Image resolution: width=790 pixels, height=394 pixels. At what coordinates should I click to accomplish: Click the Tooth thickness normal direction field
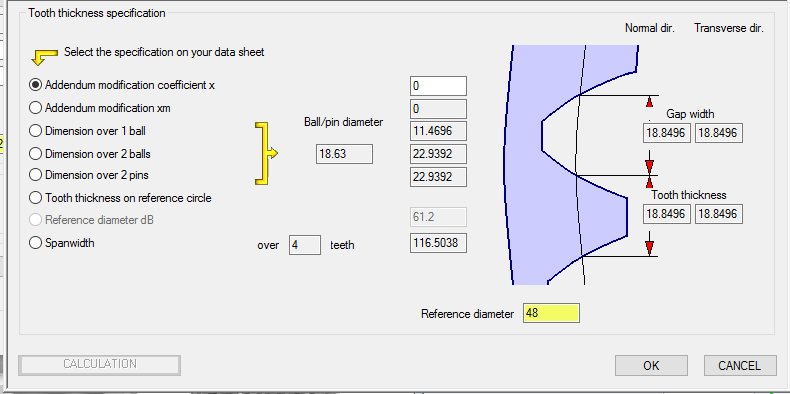tap(667, 214)
